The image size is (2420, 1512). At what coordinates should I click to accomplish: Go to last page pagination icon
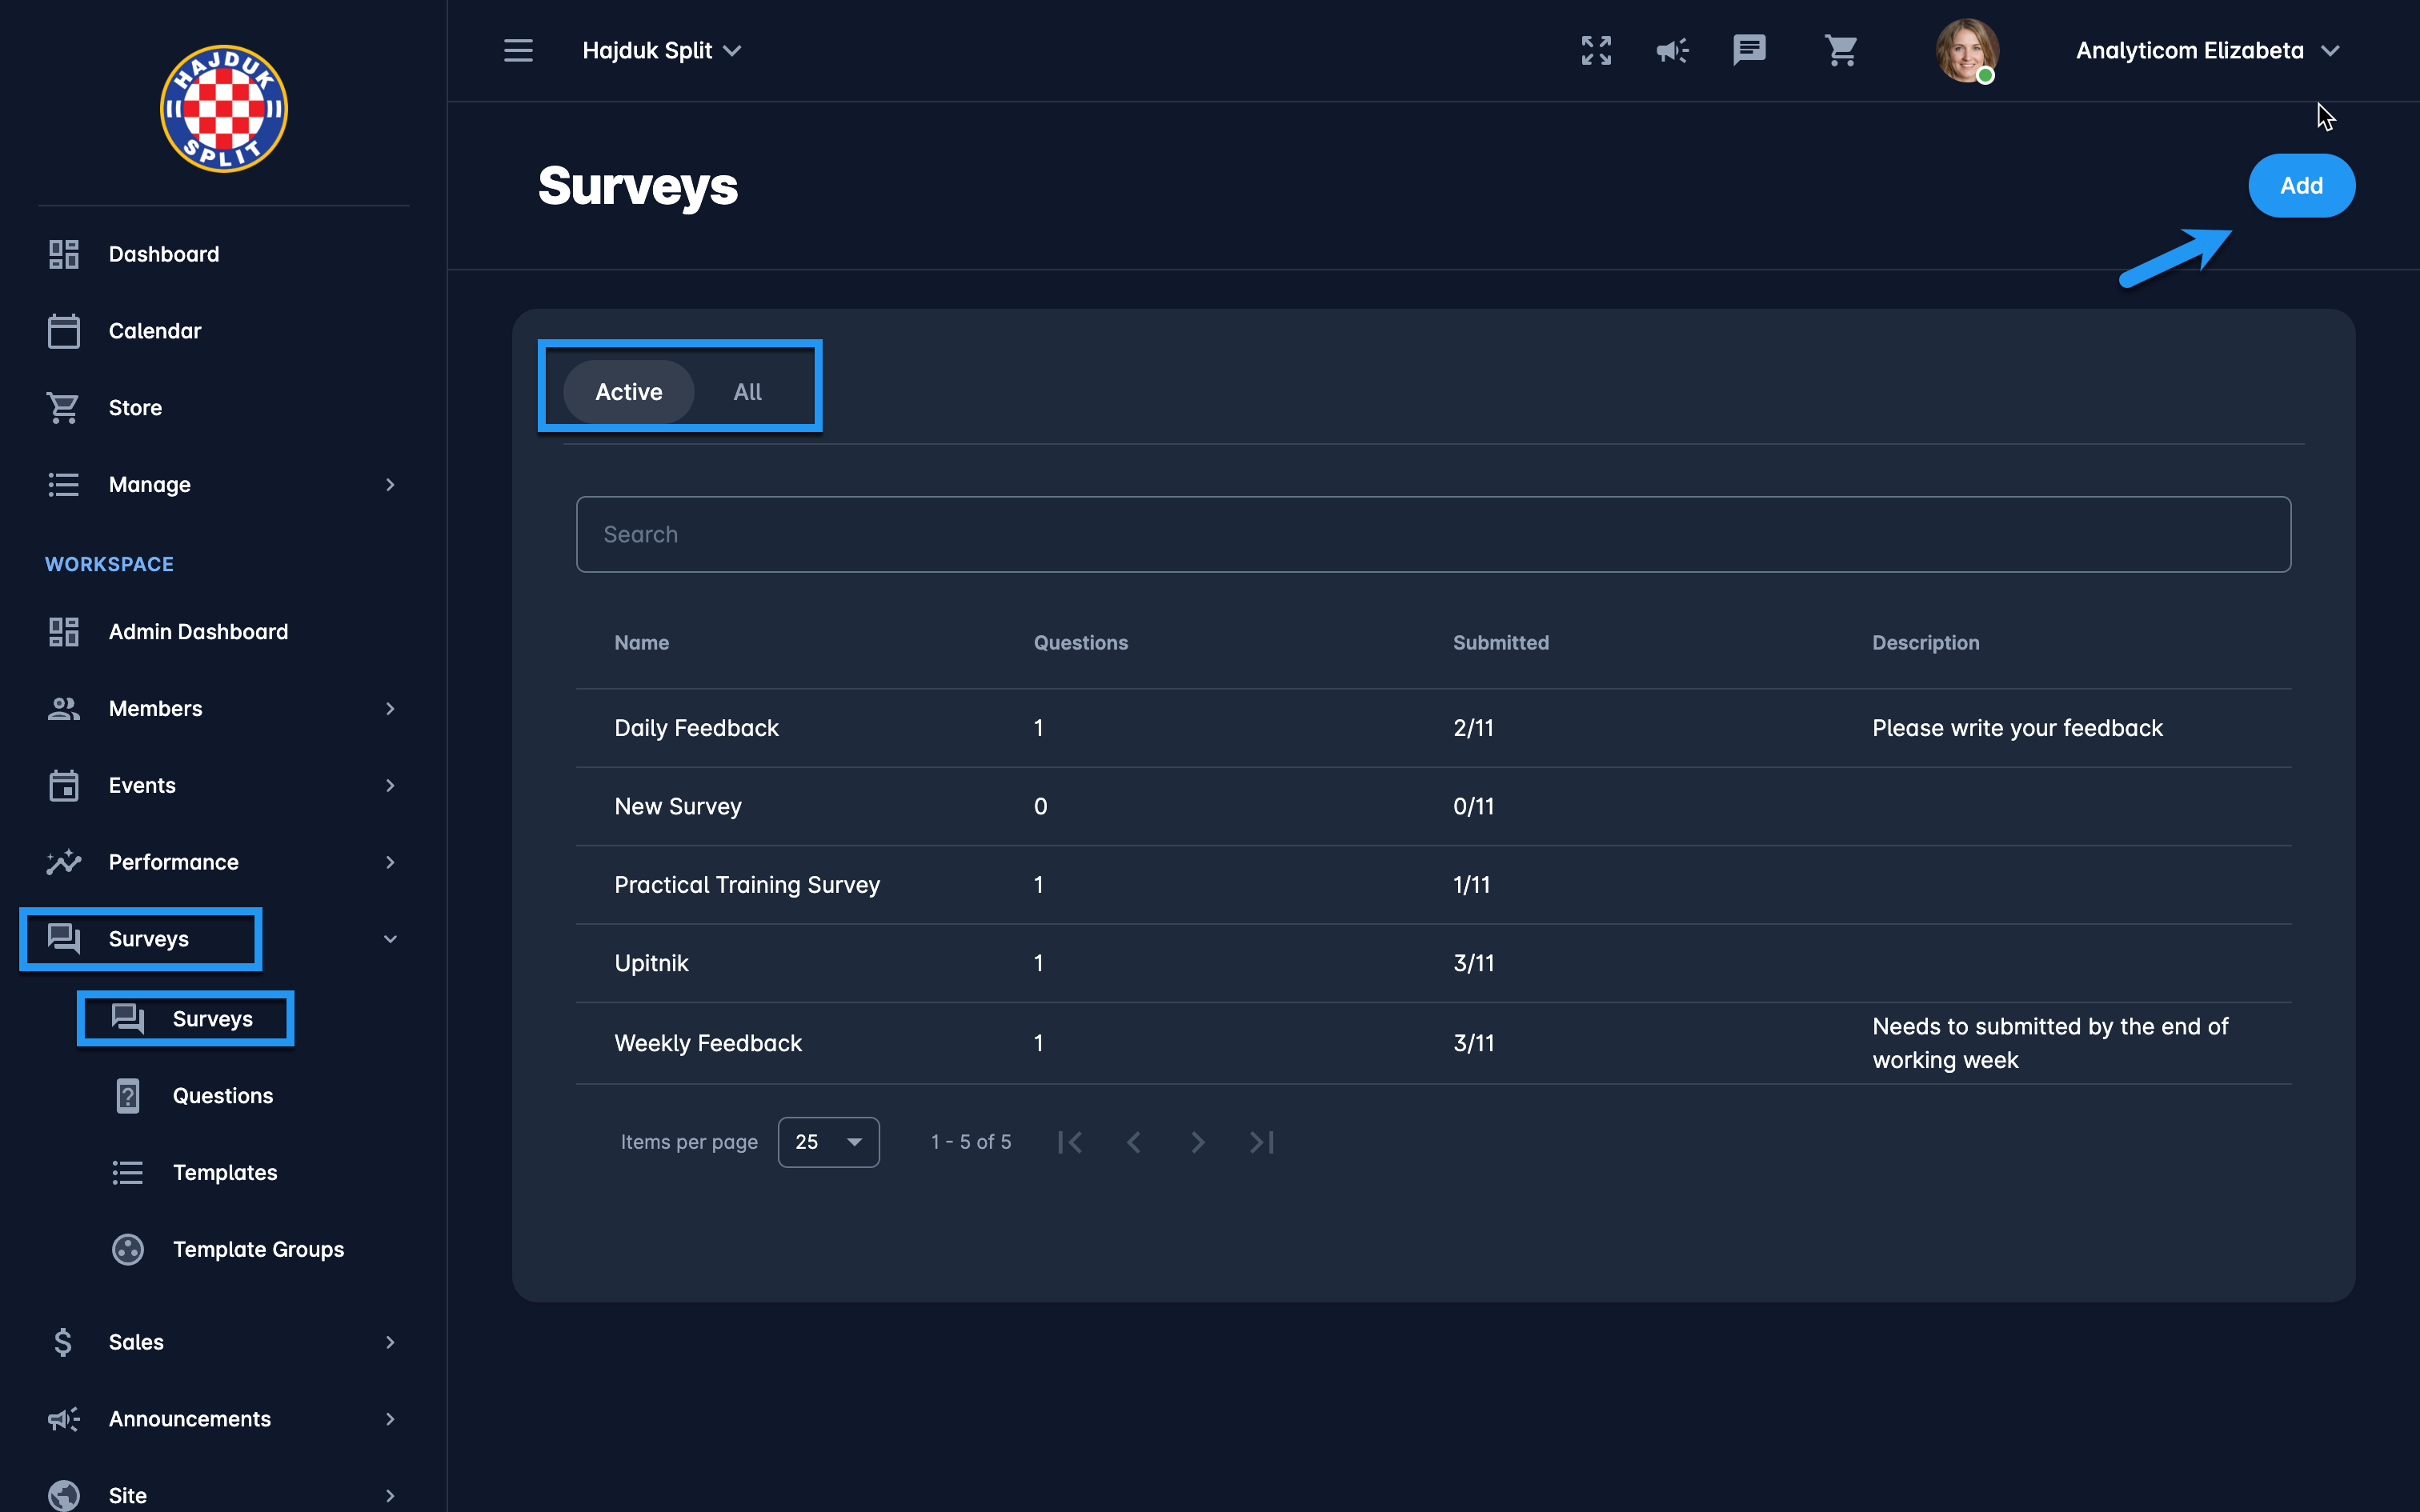pos(1262,1142)
